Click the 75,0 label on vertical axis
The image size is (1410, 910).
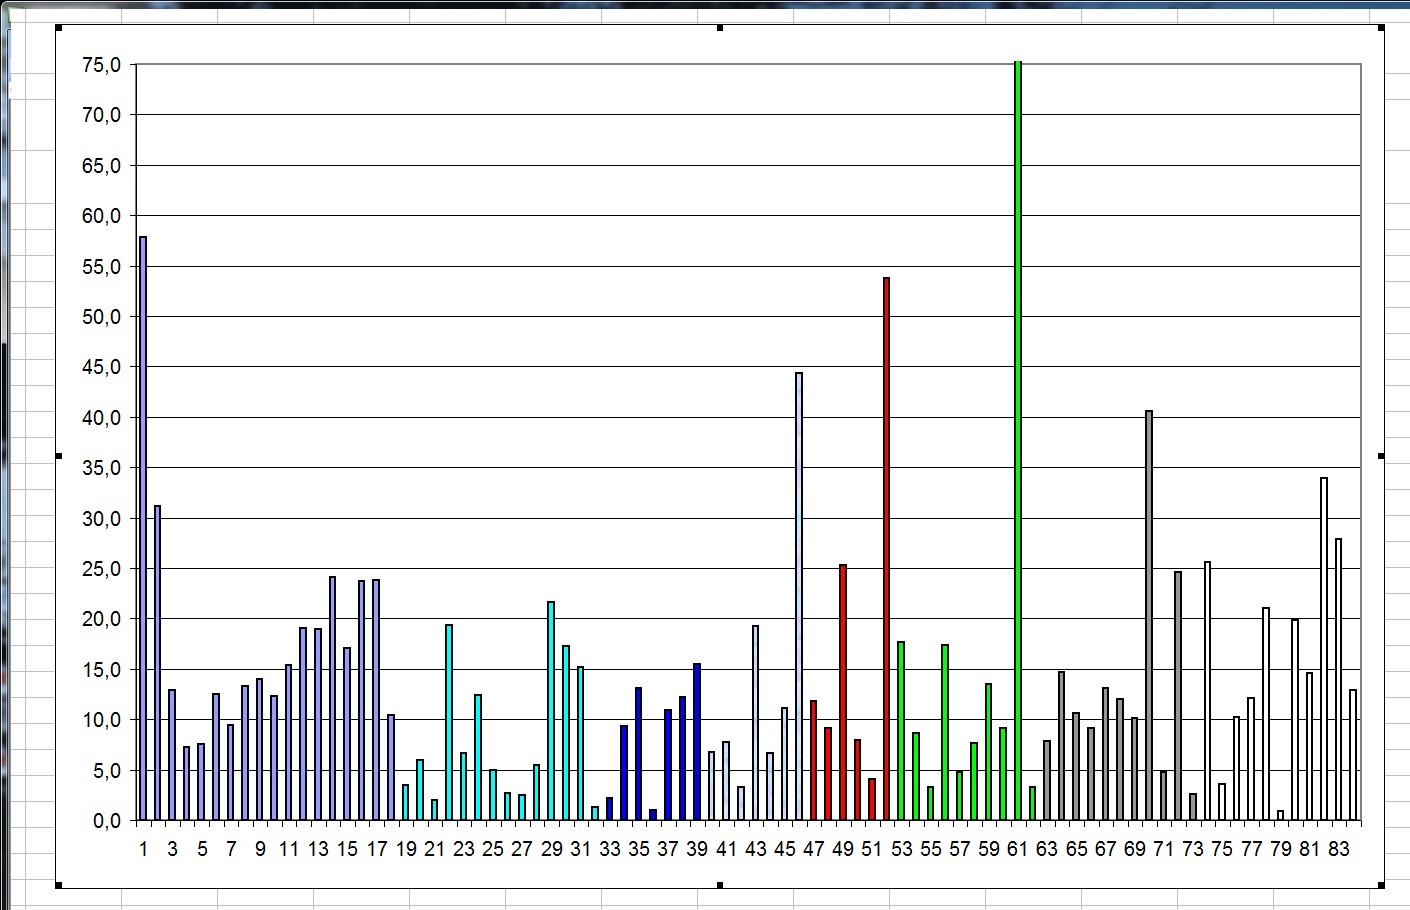(101, 65)
